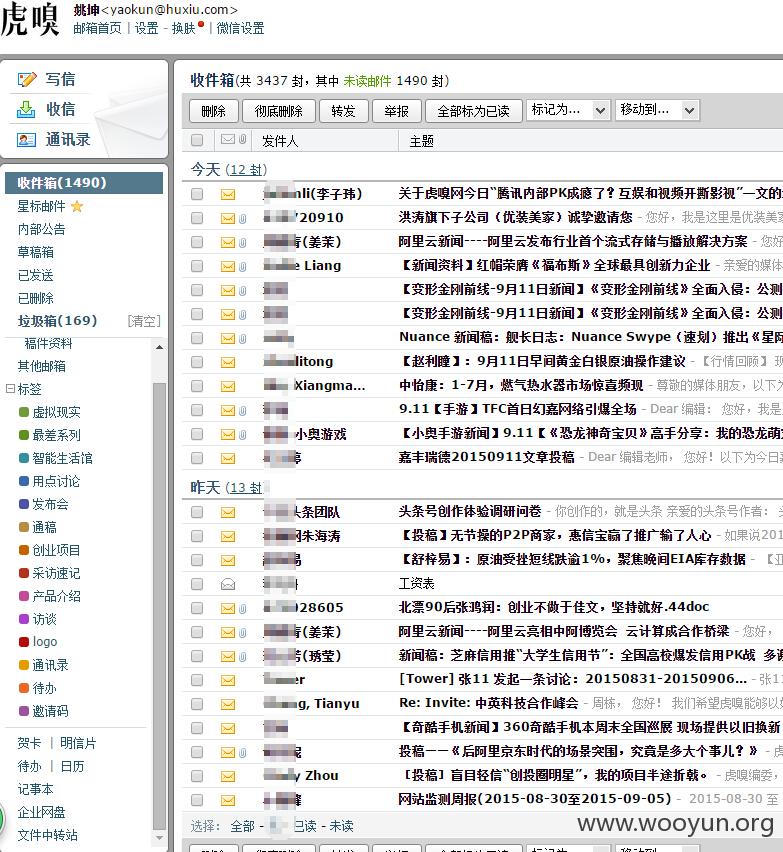Click the red logo label swatch
This screenshot has height=852, width=783.
[x=24, y=642]
